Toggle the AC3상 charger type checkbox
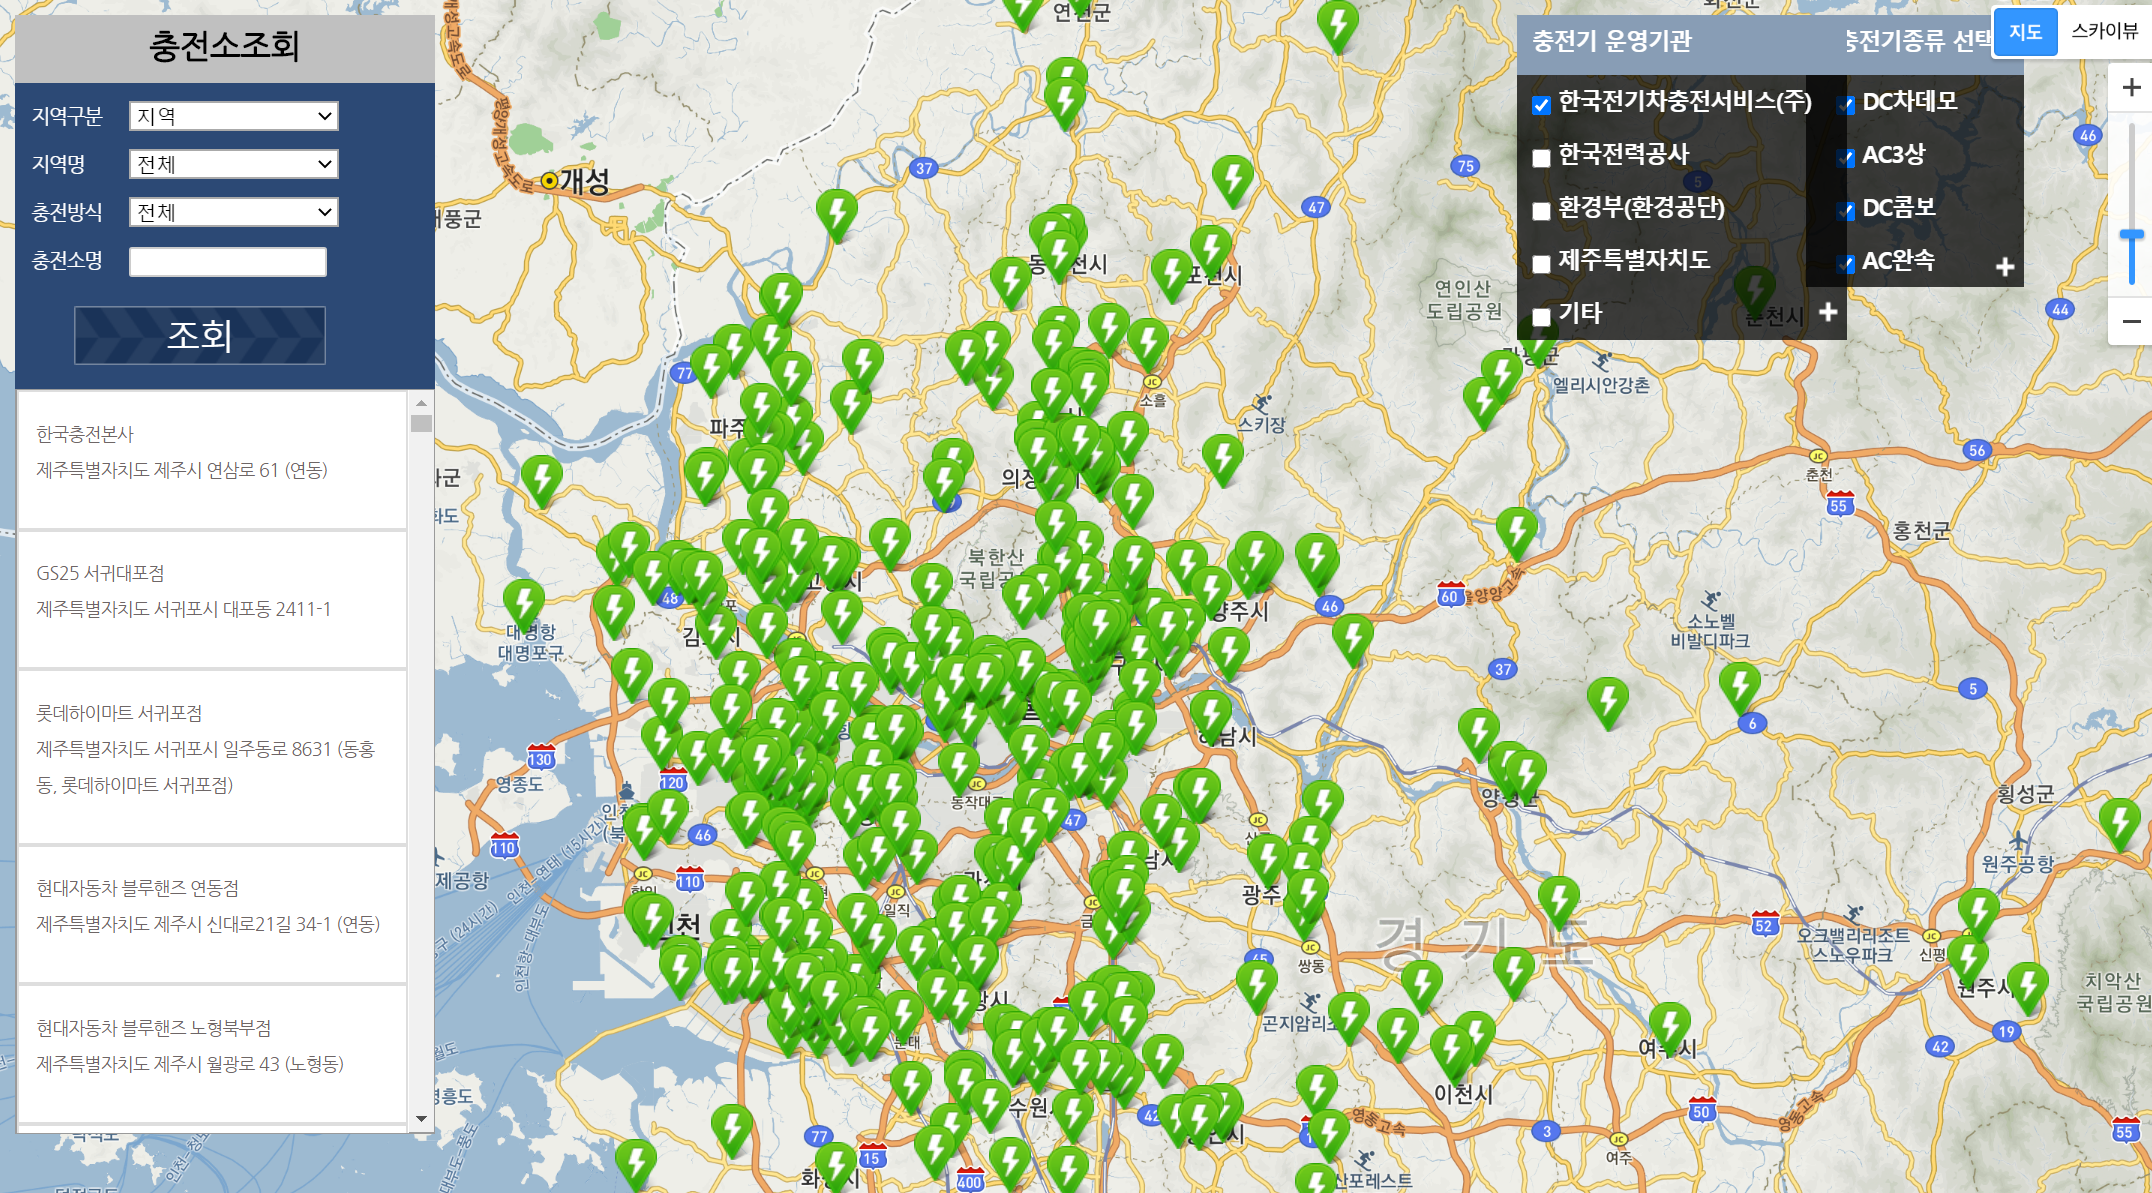2152x1193 pixels. [1846, 158]
